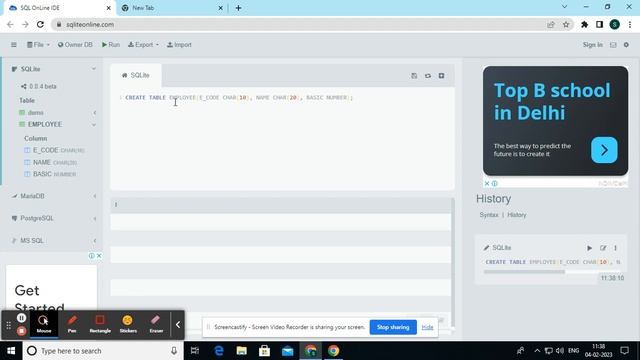Image resolution: width=640 pixels, height=360 pixels.
Task: Open Task View on taskbar
Action: tap(195, 351)
